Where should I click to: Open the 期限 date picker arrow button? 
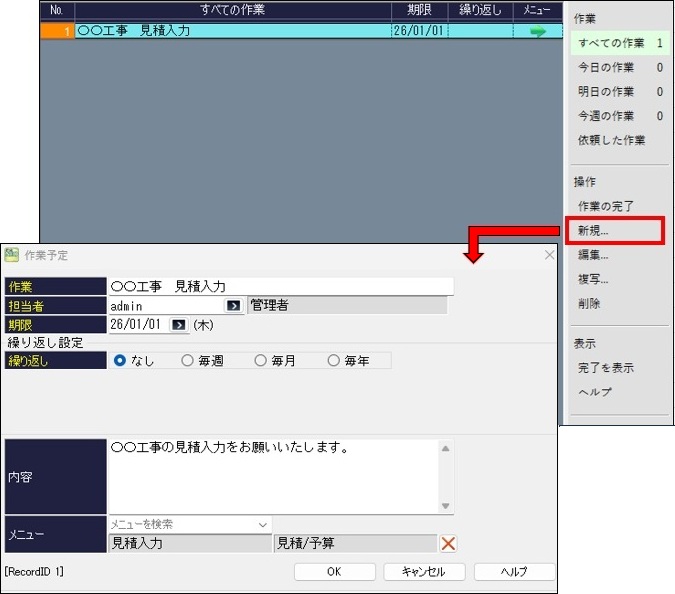[179, 325]
